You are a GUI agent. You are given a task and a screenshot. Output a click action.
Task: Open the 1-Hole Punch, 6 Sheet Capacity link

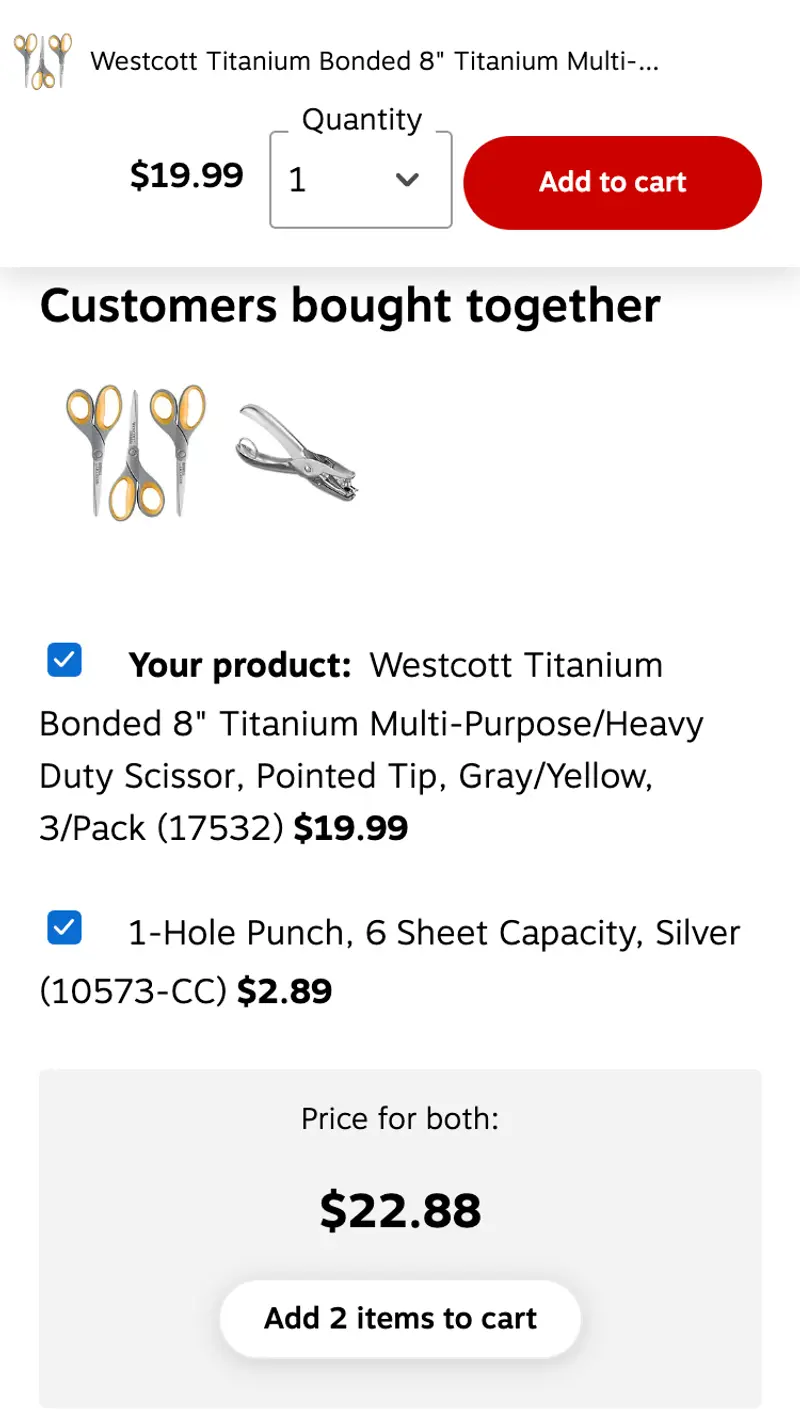click(390, 961)
